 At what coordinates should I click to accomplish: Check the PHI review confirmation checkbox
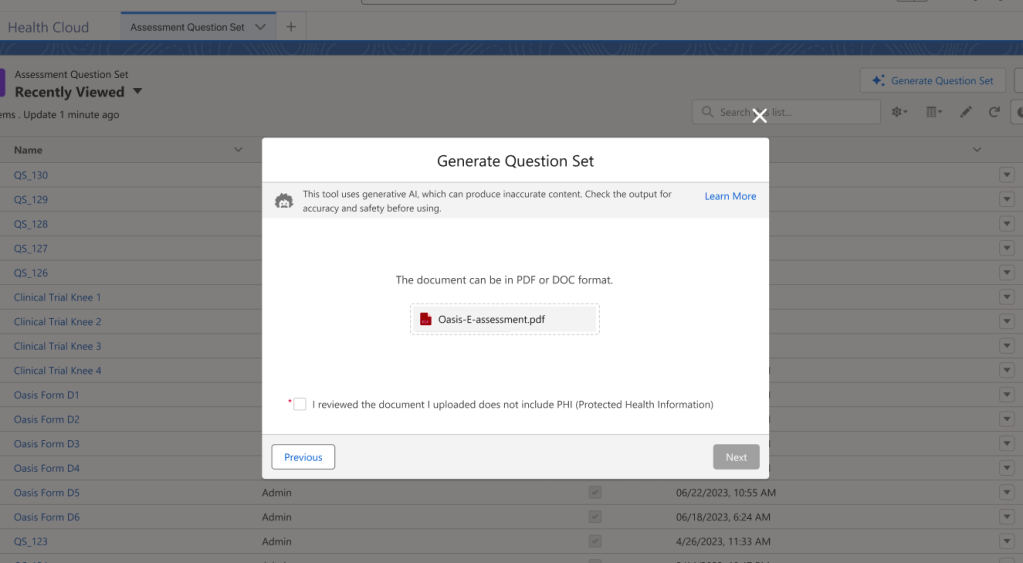pyautogui.click(x=300, y=404)
